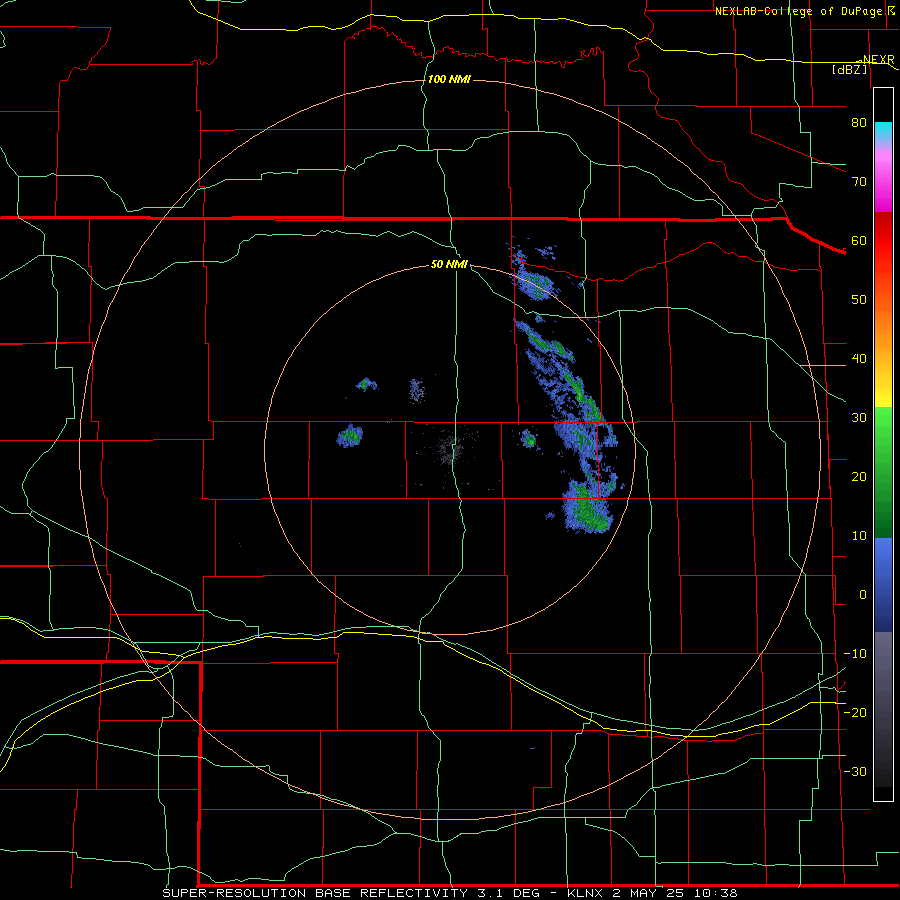Click the KLNX station identifier in the caption

point(585,893)
